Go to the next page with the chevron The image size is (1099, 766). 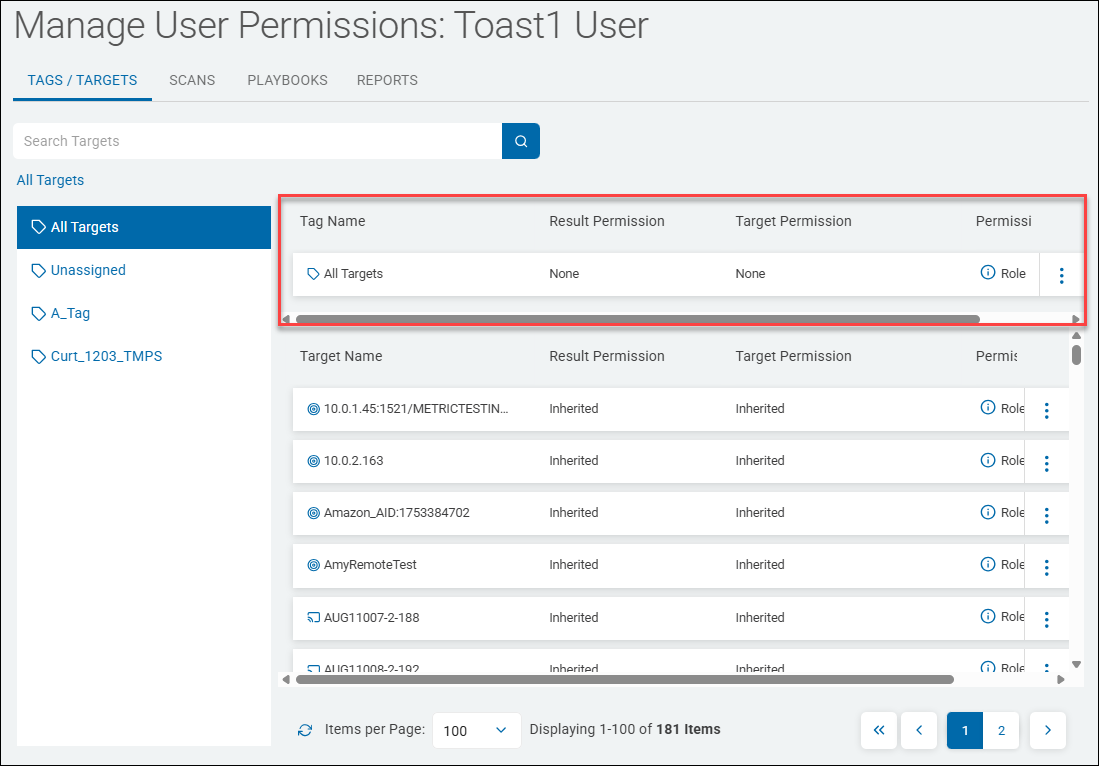point(1047,730)
